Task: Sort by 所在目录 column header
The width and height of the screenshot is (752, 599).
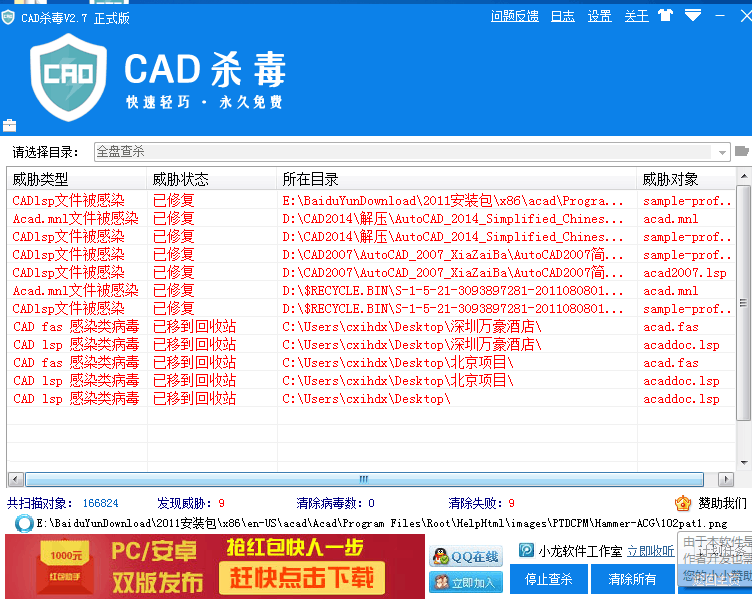Action: [x=457, y=179]
